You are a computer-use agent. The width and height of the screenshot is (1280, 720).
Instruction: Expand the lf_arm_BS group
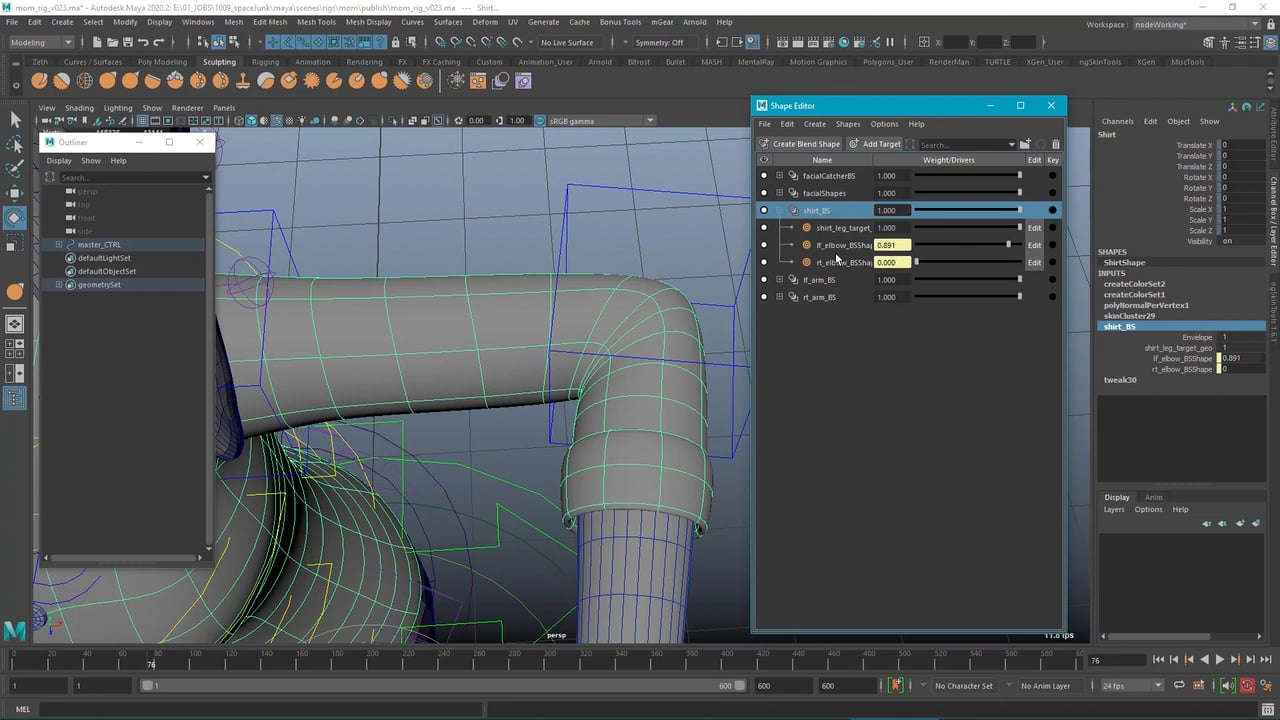pos(779,280)
